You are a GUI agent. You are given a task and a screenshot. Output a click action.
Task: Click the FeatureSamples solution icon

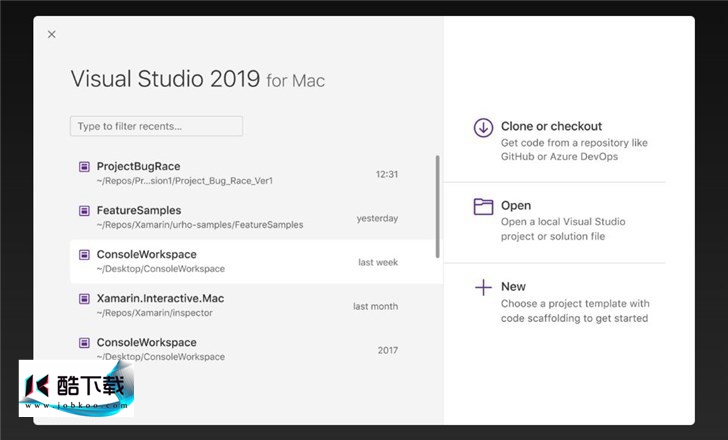(84, 211)
